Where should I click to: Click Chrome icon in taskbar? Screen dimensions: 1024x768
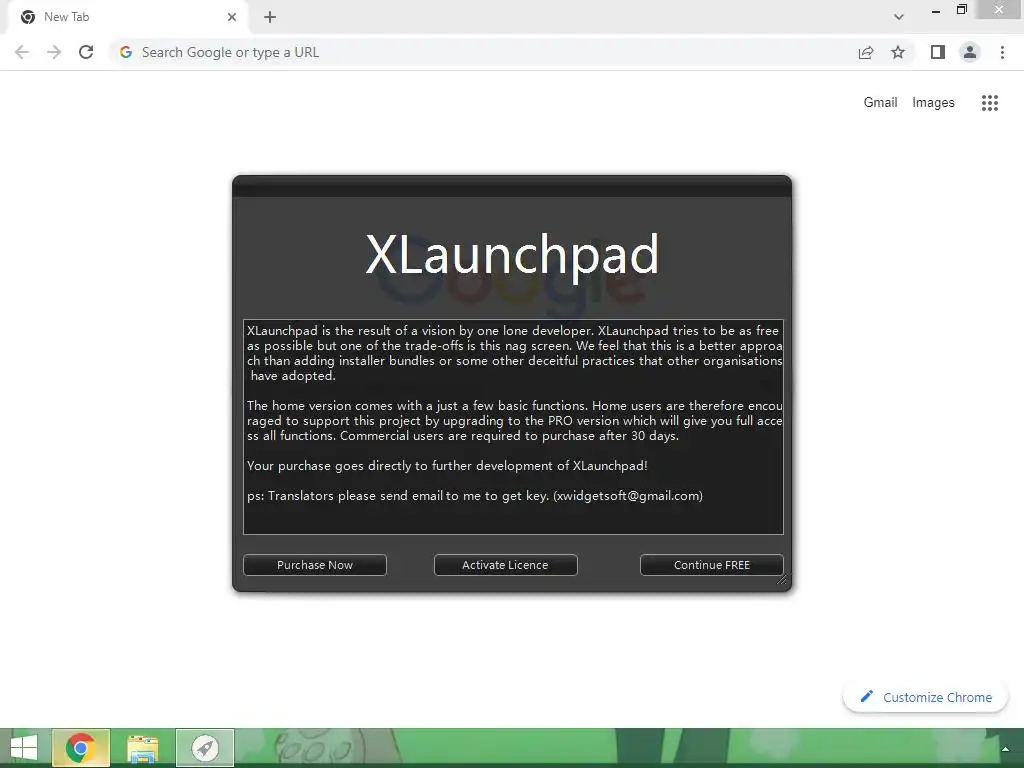coord(81,748)
